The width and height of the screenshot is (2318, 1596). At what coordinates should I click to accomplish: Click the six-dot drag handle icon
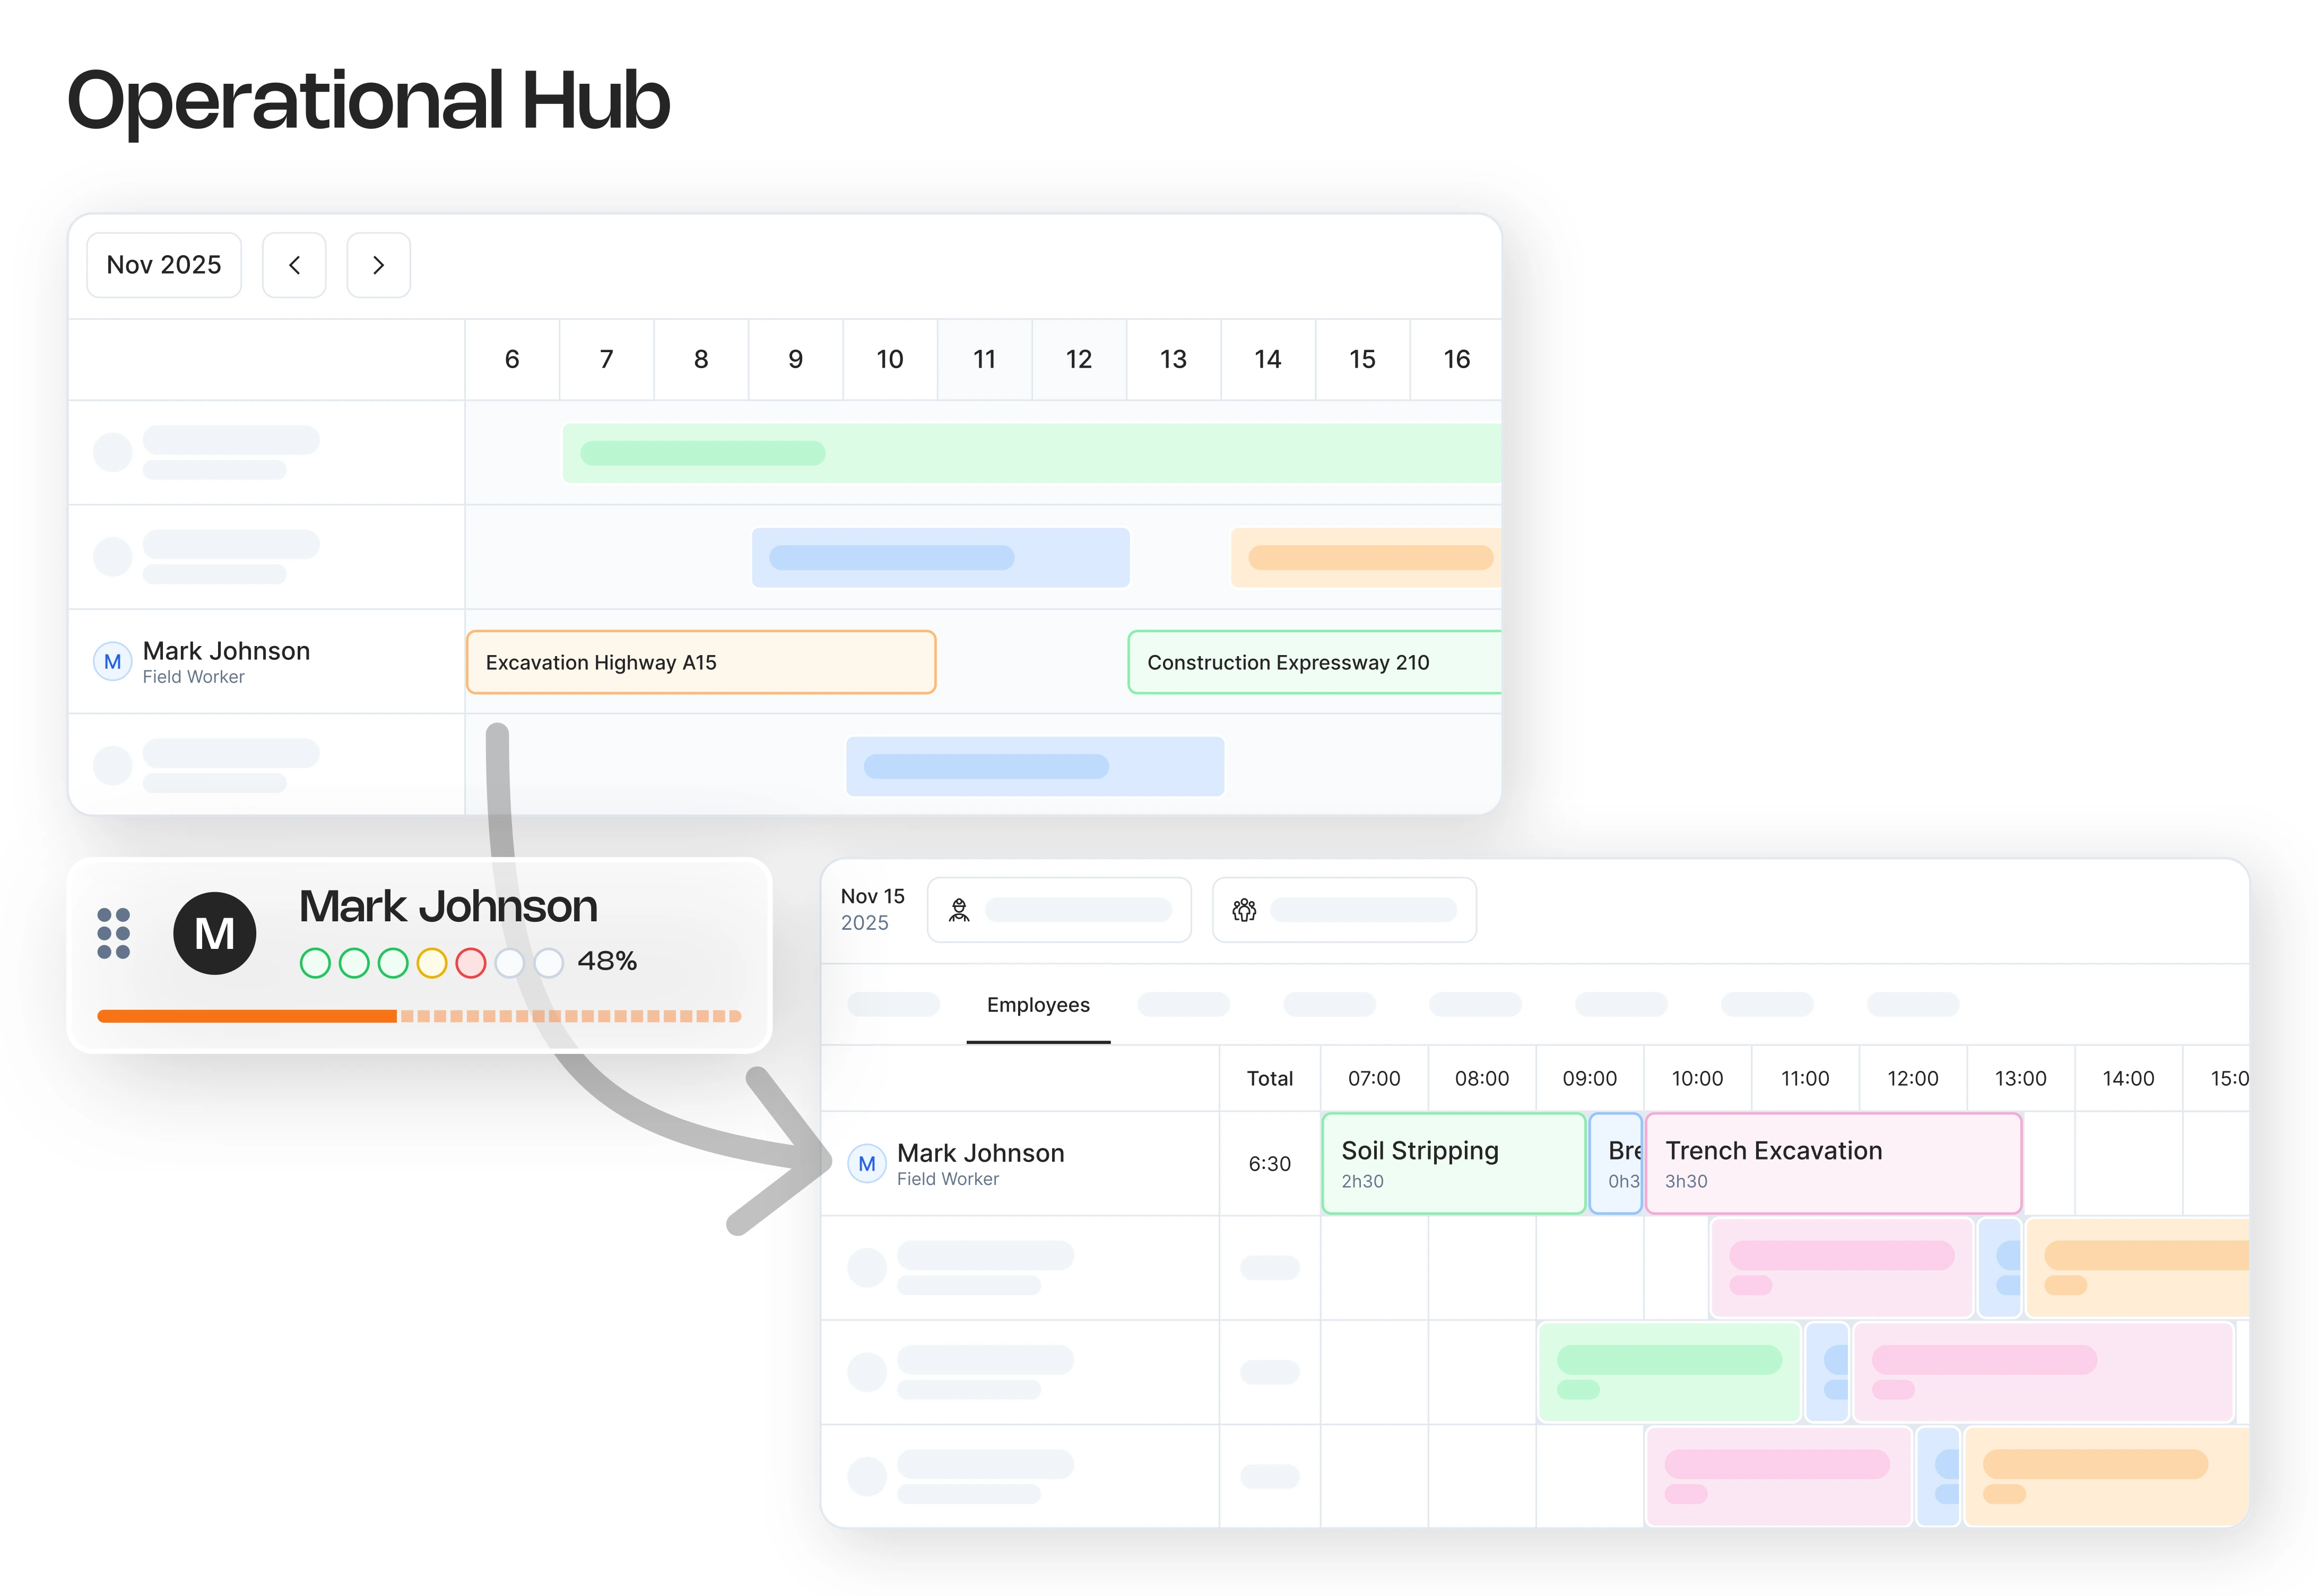[113, 933]
